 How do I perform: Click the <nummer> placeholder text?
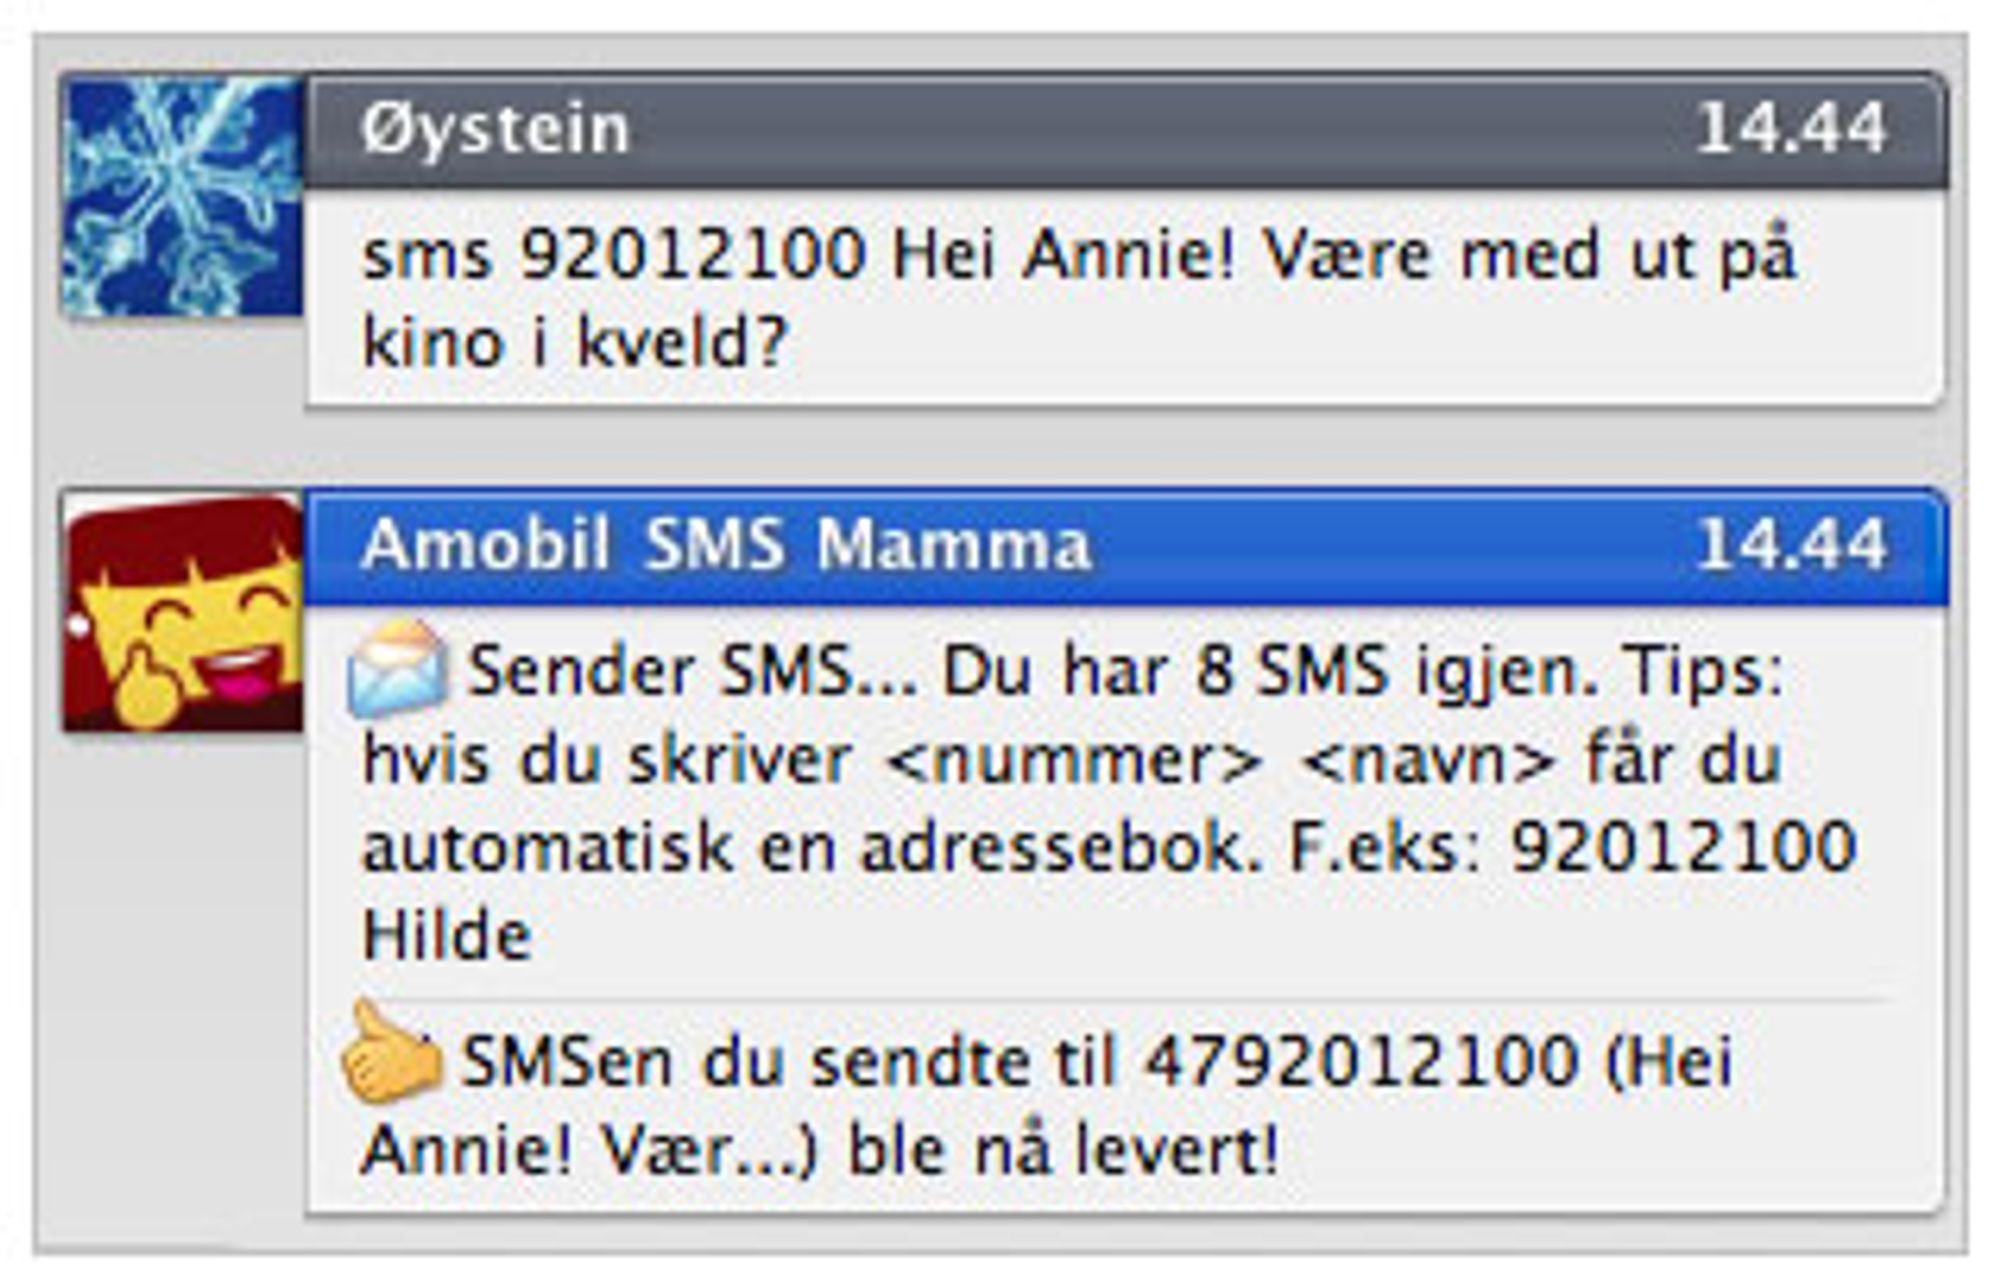pos(1075,760)
